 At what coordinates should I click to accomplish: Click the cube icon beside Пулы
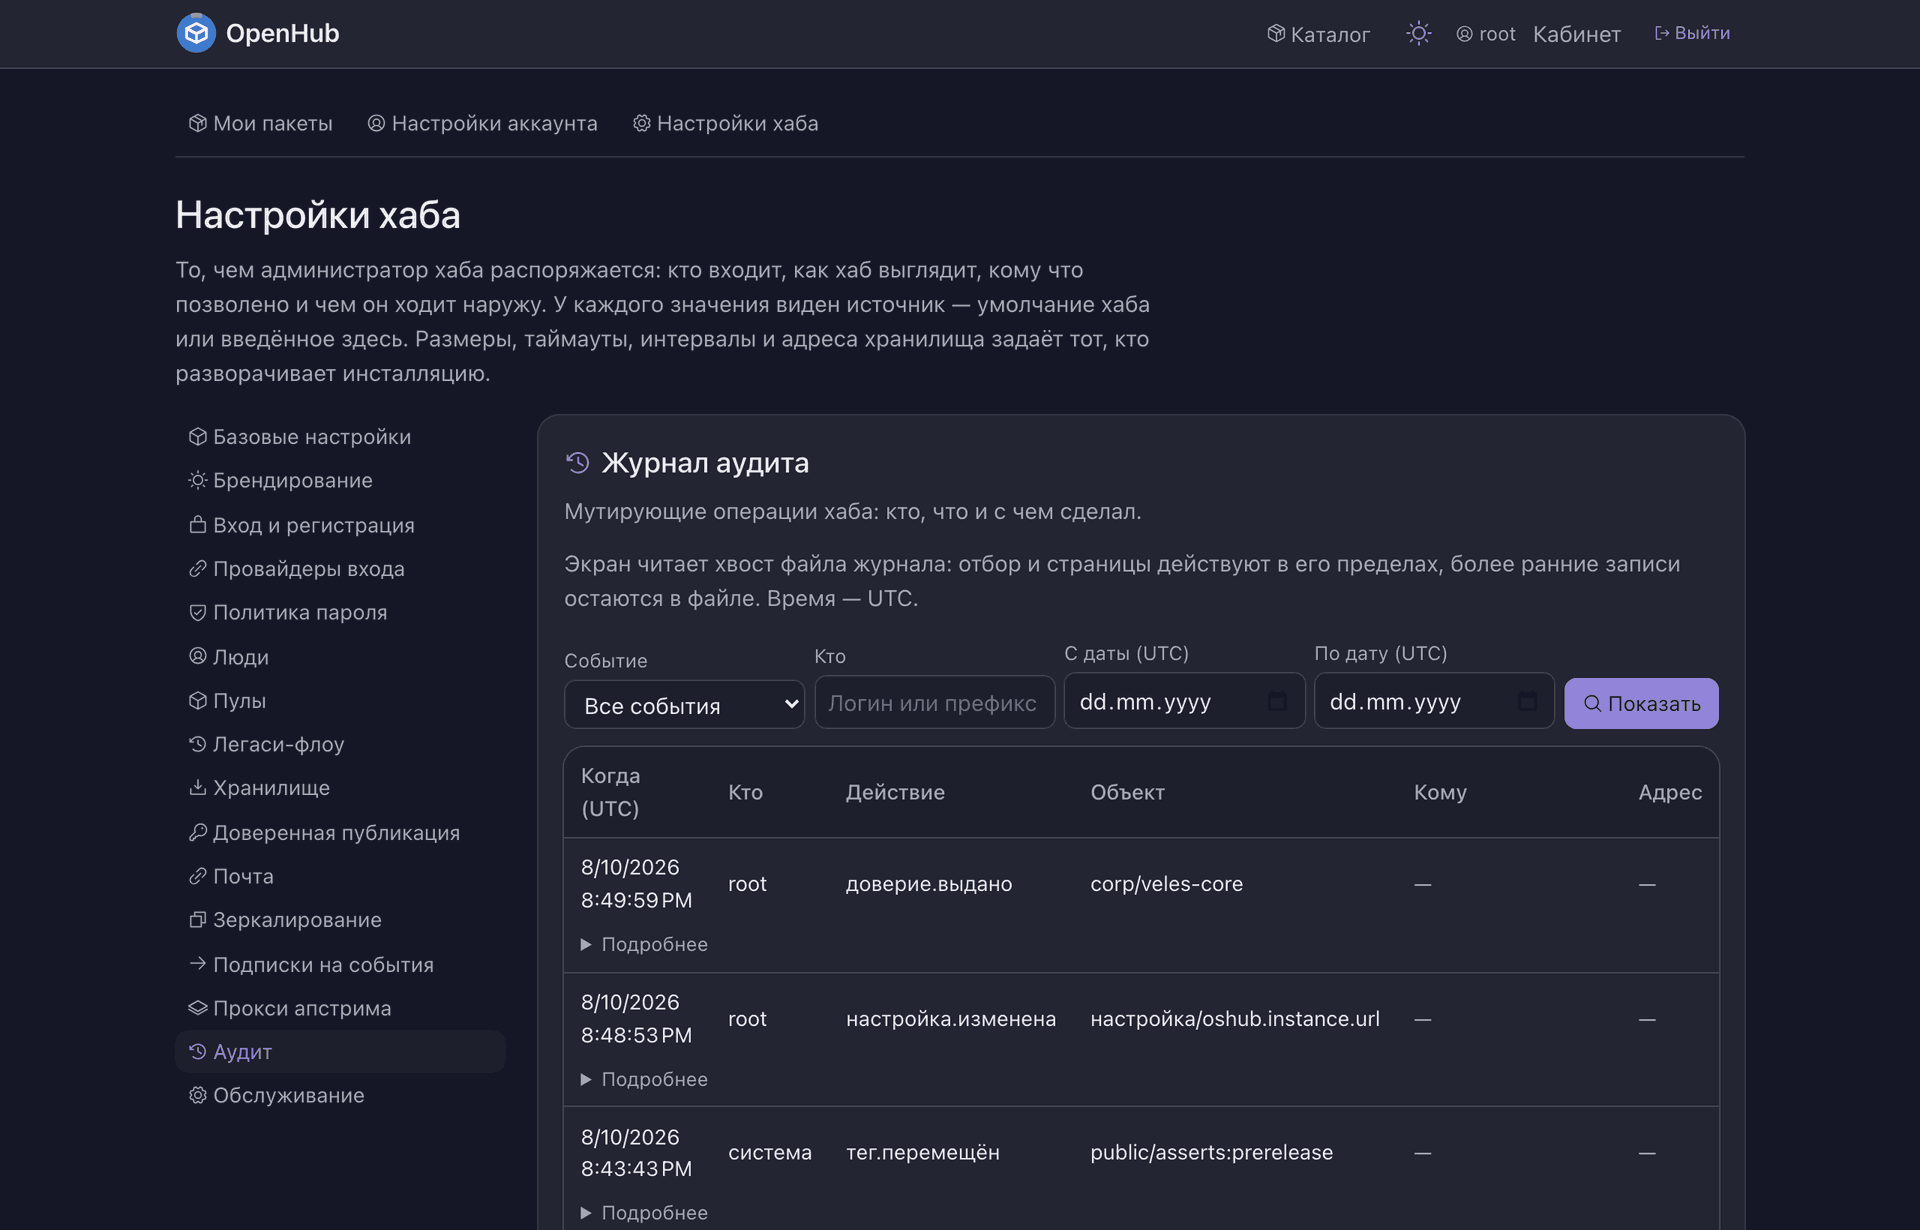point(198,700)
